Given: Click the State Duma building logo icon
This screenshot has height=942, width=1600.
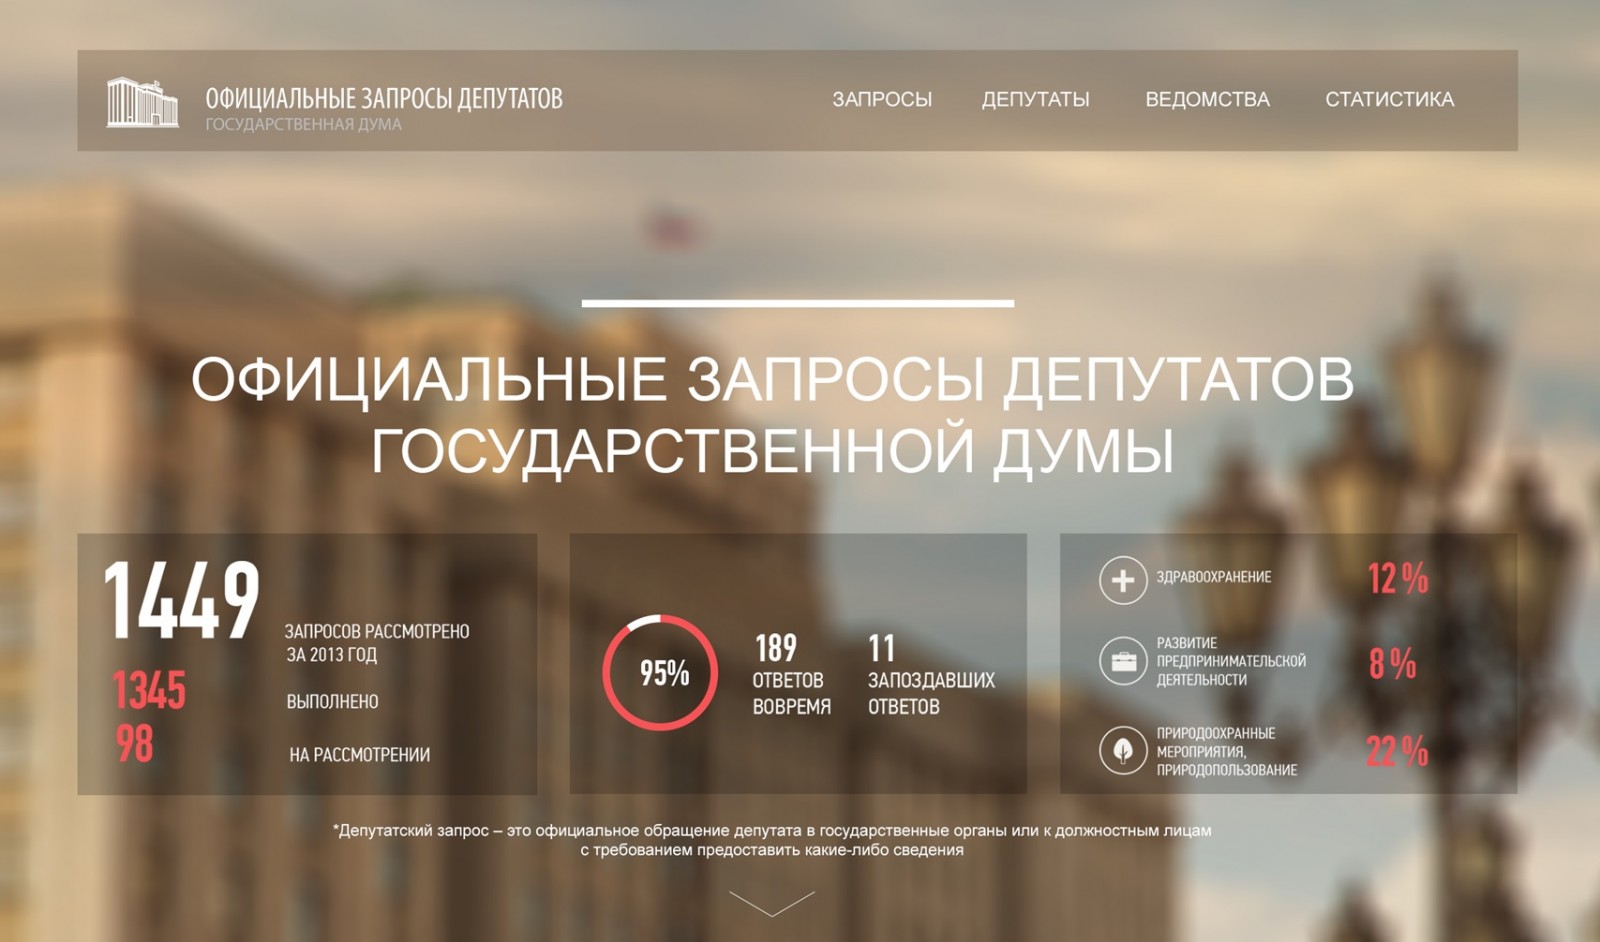Looking at the screenshot, I should [143, 102].
